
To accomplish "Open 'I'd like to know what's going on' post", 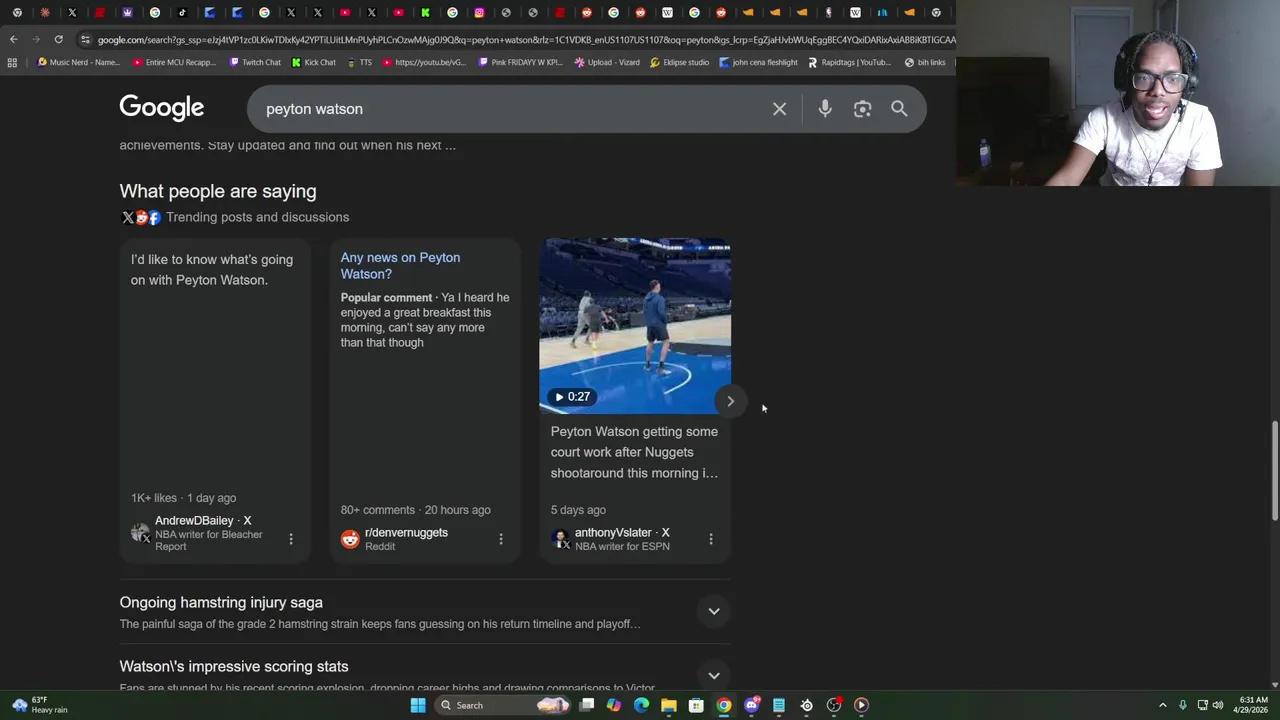I will [x=212, y=270].
